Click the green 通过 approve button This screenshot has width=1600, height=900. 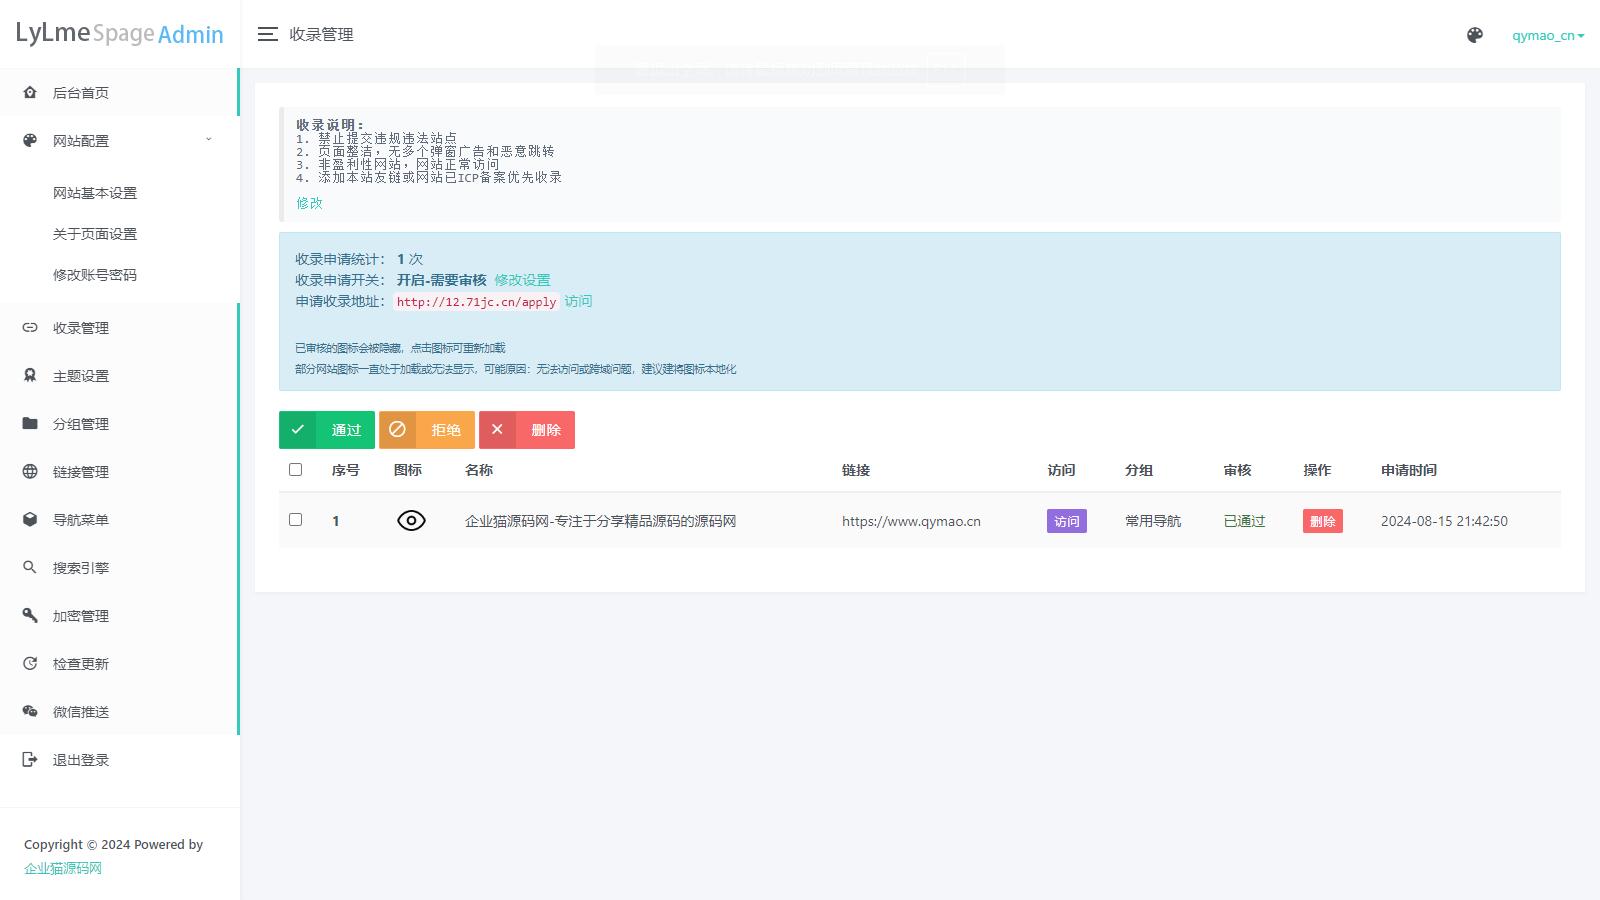[327, 430]
